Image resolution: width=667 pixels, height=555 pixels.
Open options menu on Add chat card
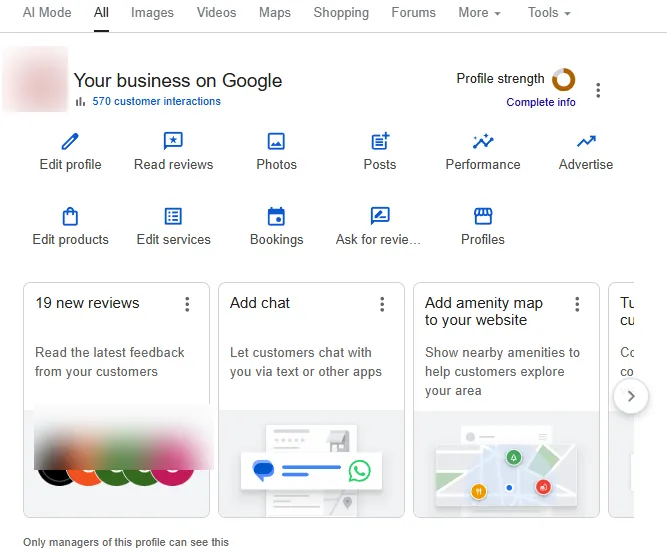click(382, 304)
